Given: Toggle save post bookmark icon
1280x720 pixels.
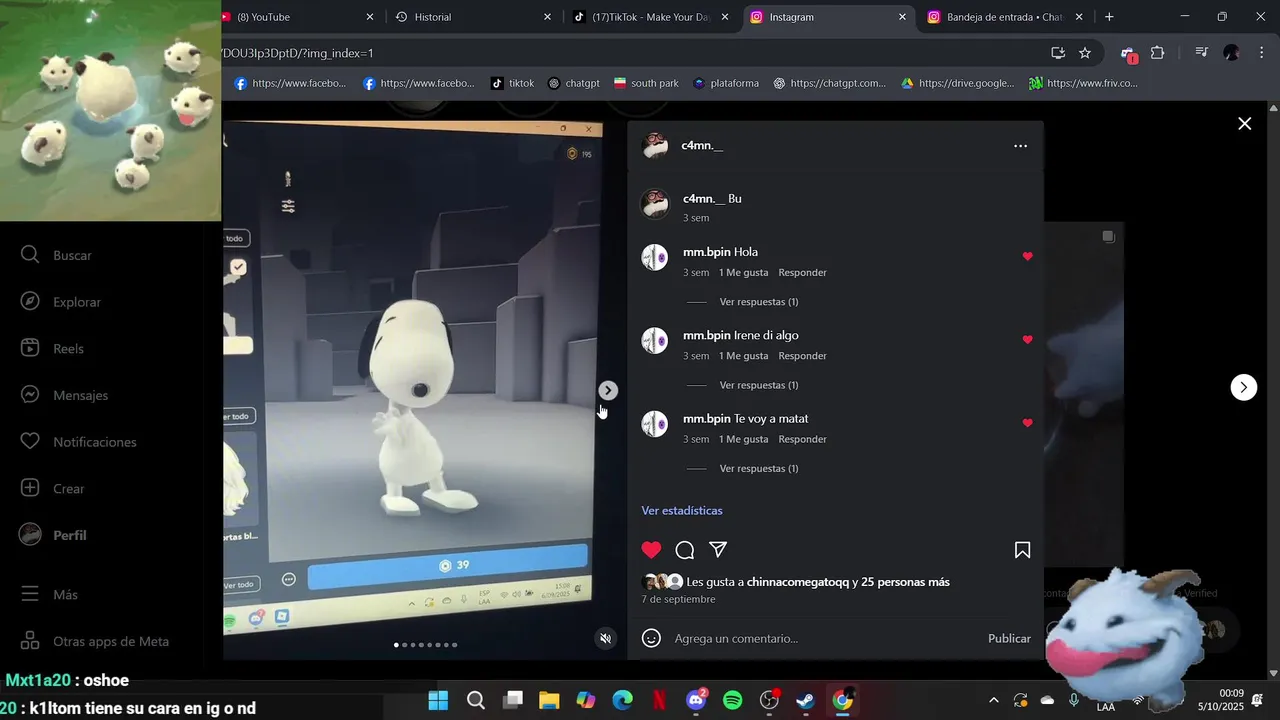Looking at the screenshot, I should pyautogui.click(x=1022, y=550).
